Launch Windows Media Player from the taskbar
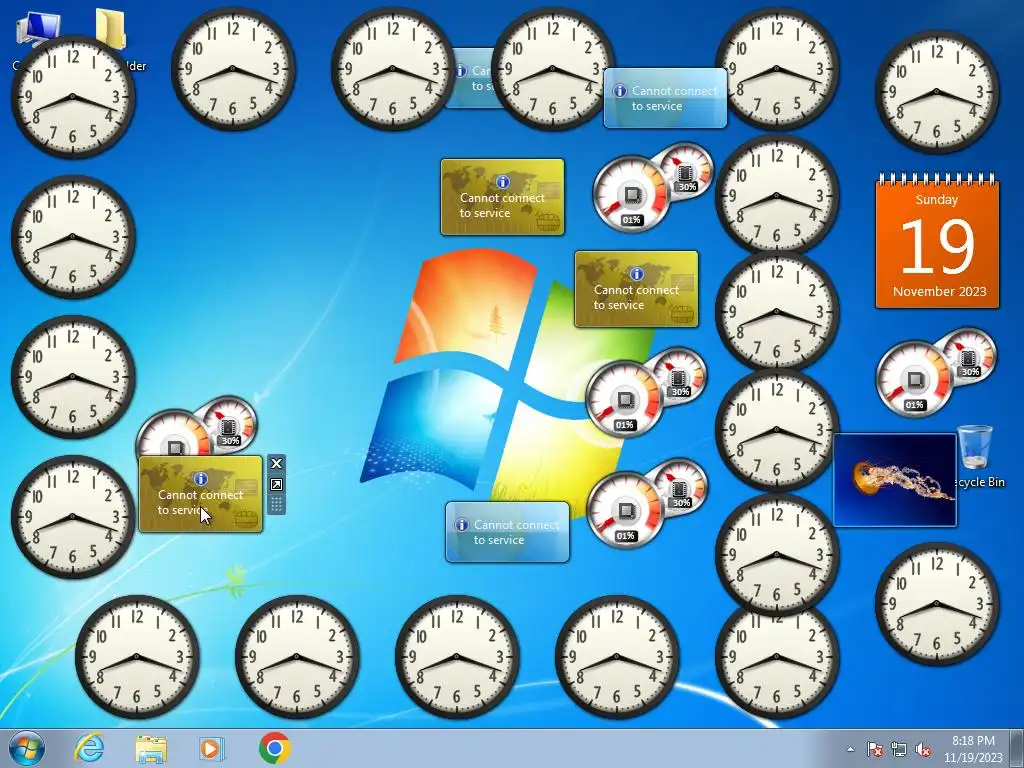The height and width of the screenshot is (768, 1024). pyautogui.click(x=212, y=748)
